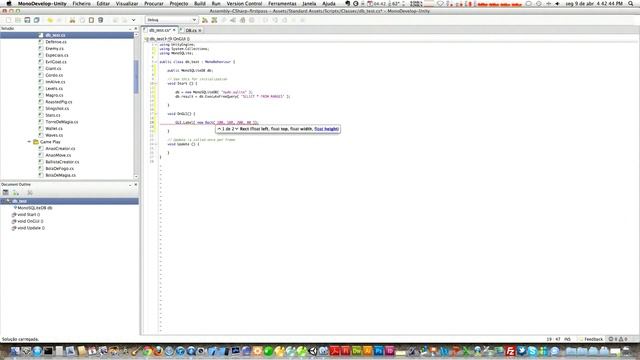The image size is (640, 360).
Task: Click the first Document Outline toolbar icon
Action: (x=6, y=193)
